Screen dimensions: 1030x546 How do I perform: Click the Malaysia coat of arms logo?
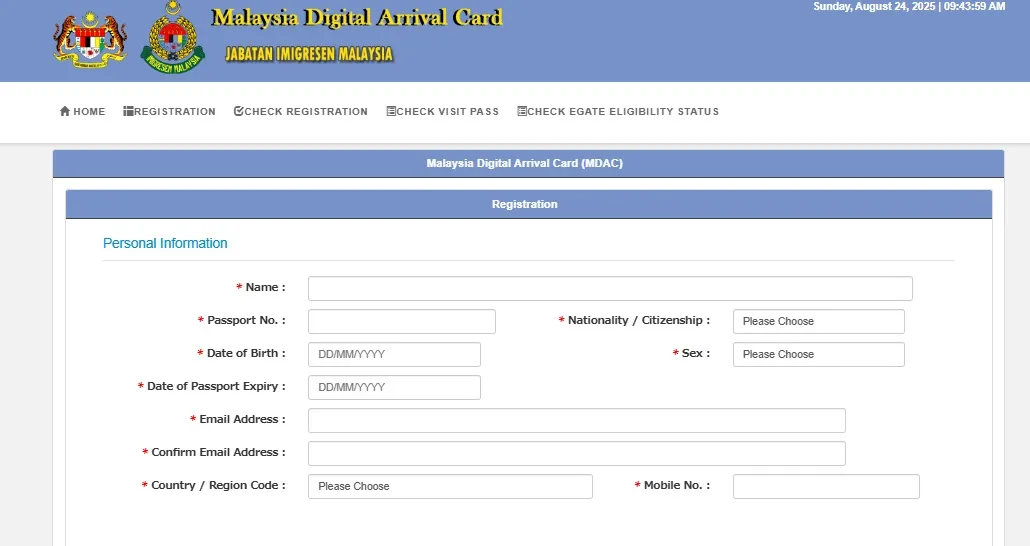coord(90,40)
